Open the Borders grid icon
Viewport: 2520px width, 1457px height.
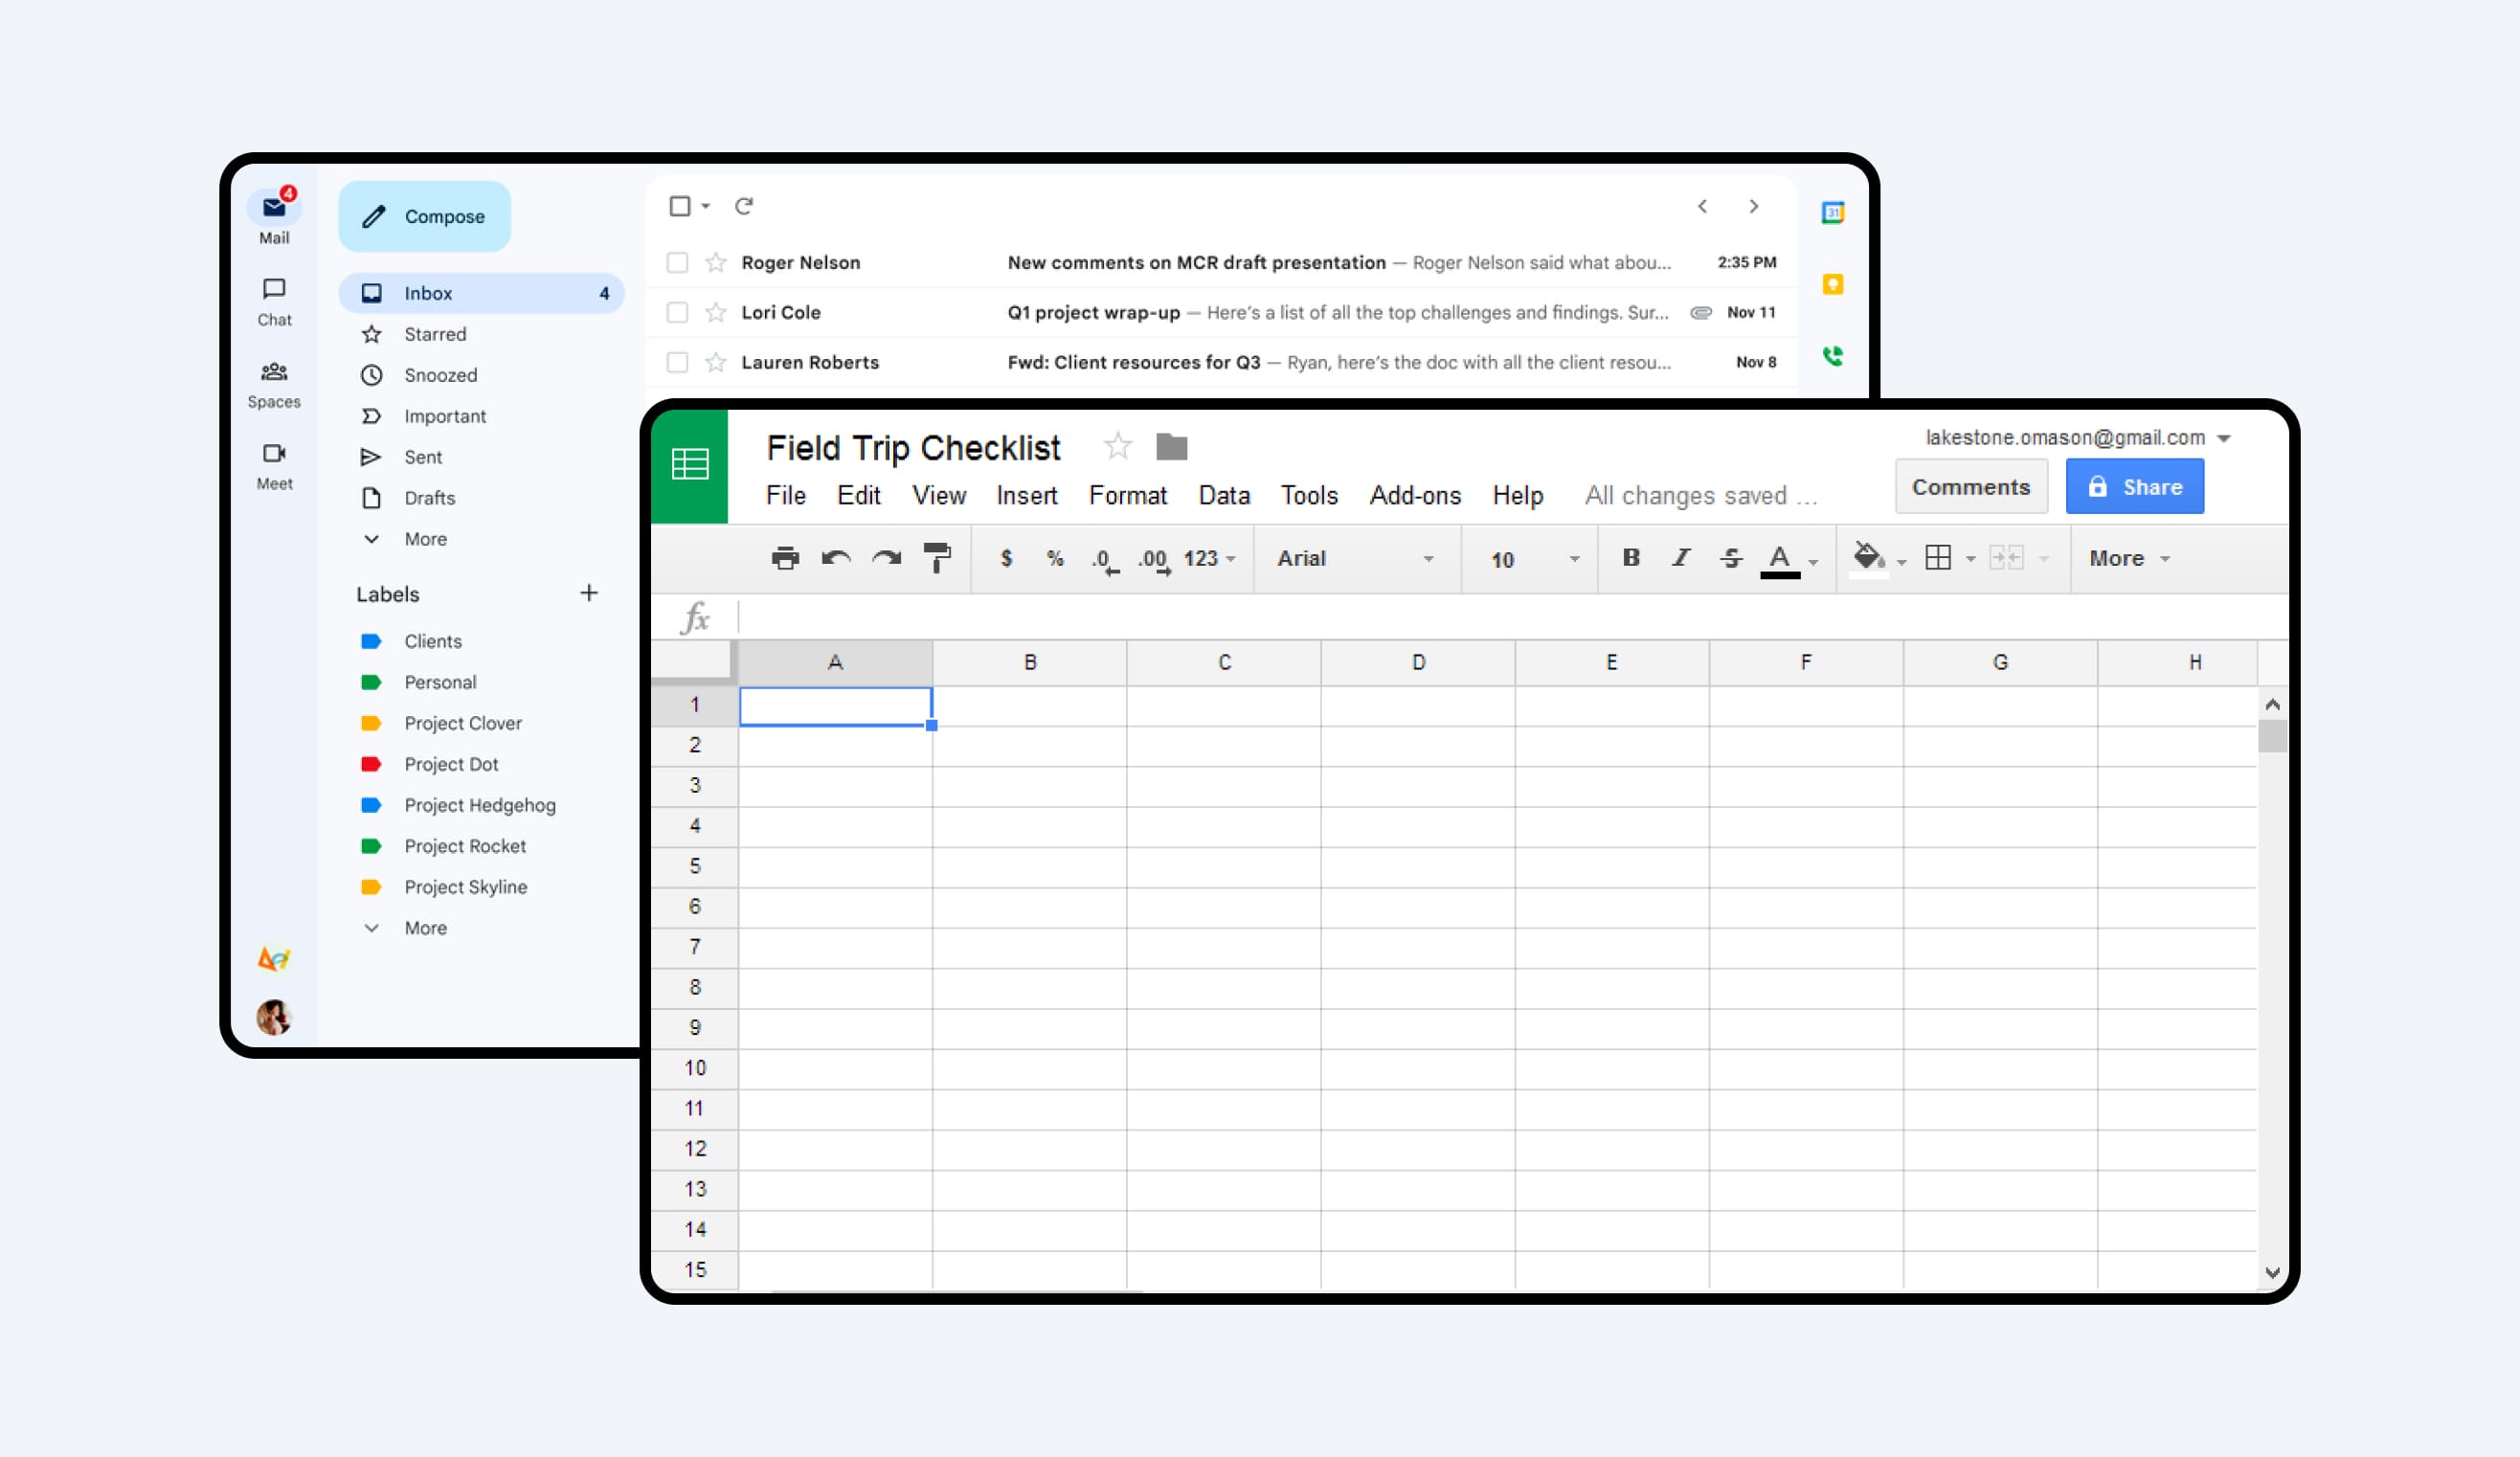click(x=1938, y=558)
